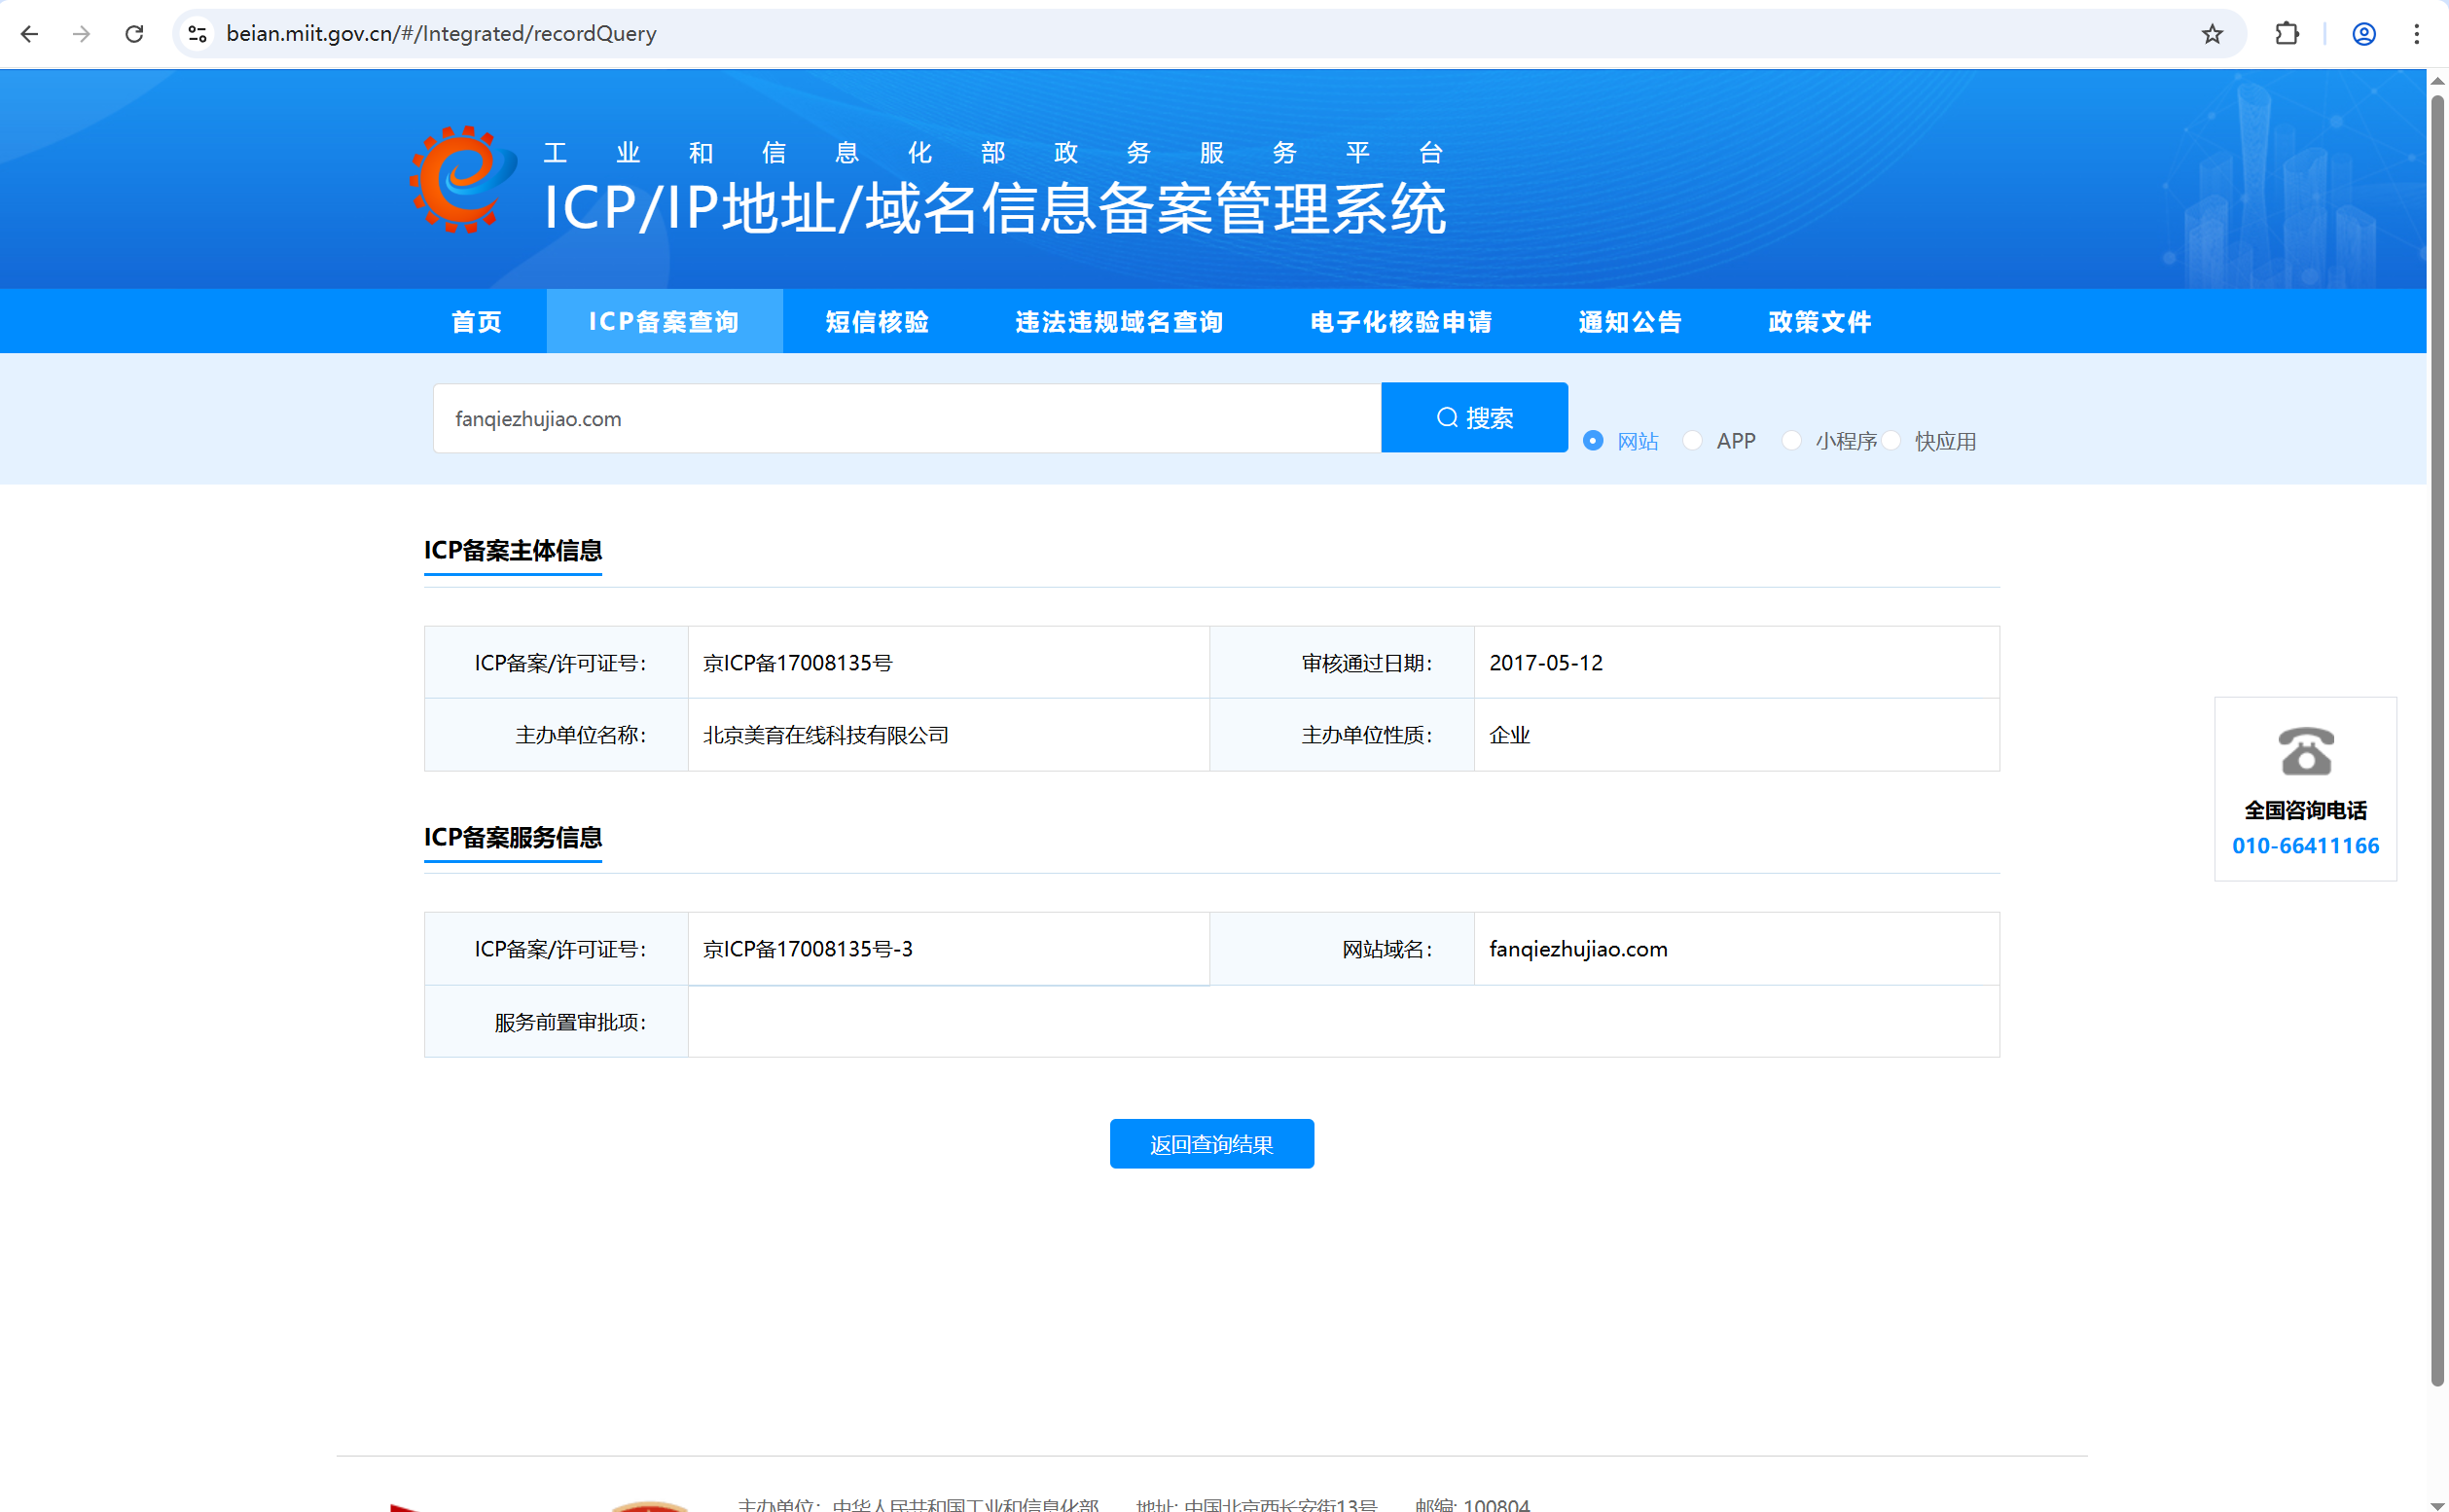Open the site information icon in address bar
The height and width of the screenshot is (1512, 2449).
[198, 34]
